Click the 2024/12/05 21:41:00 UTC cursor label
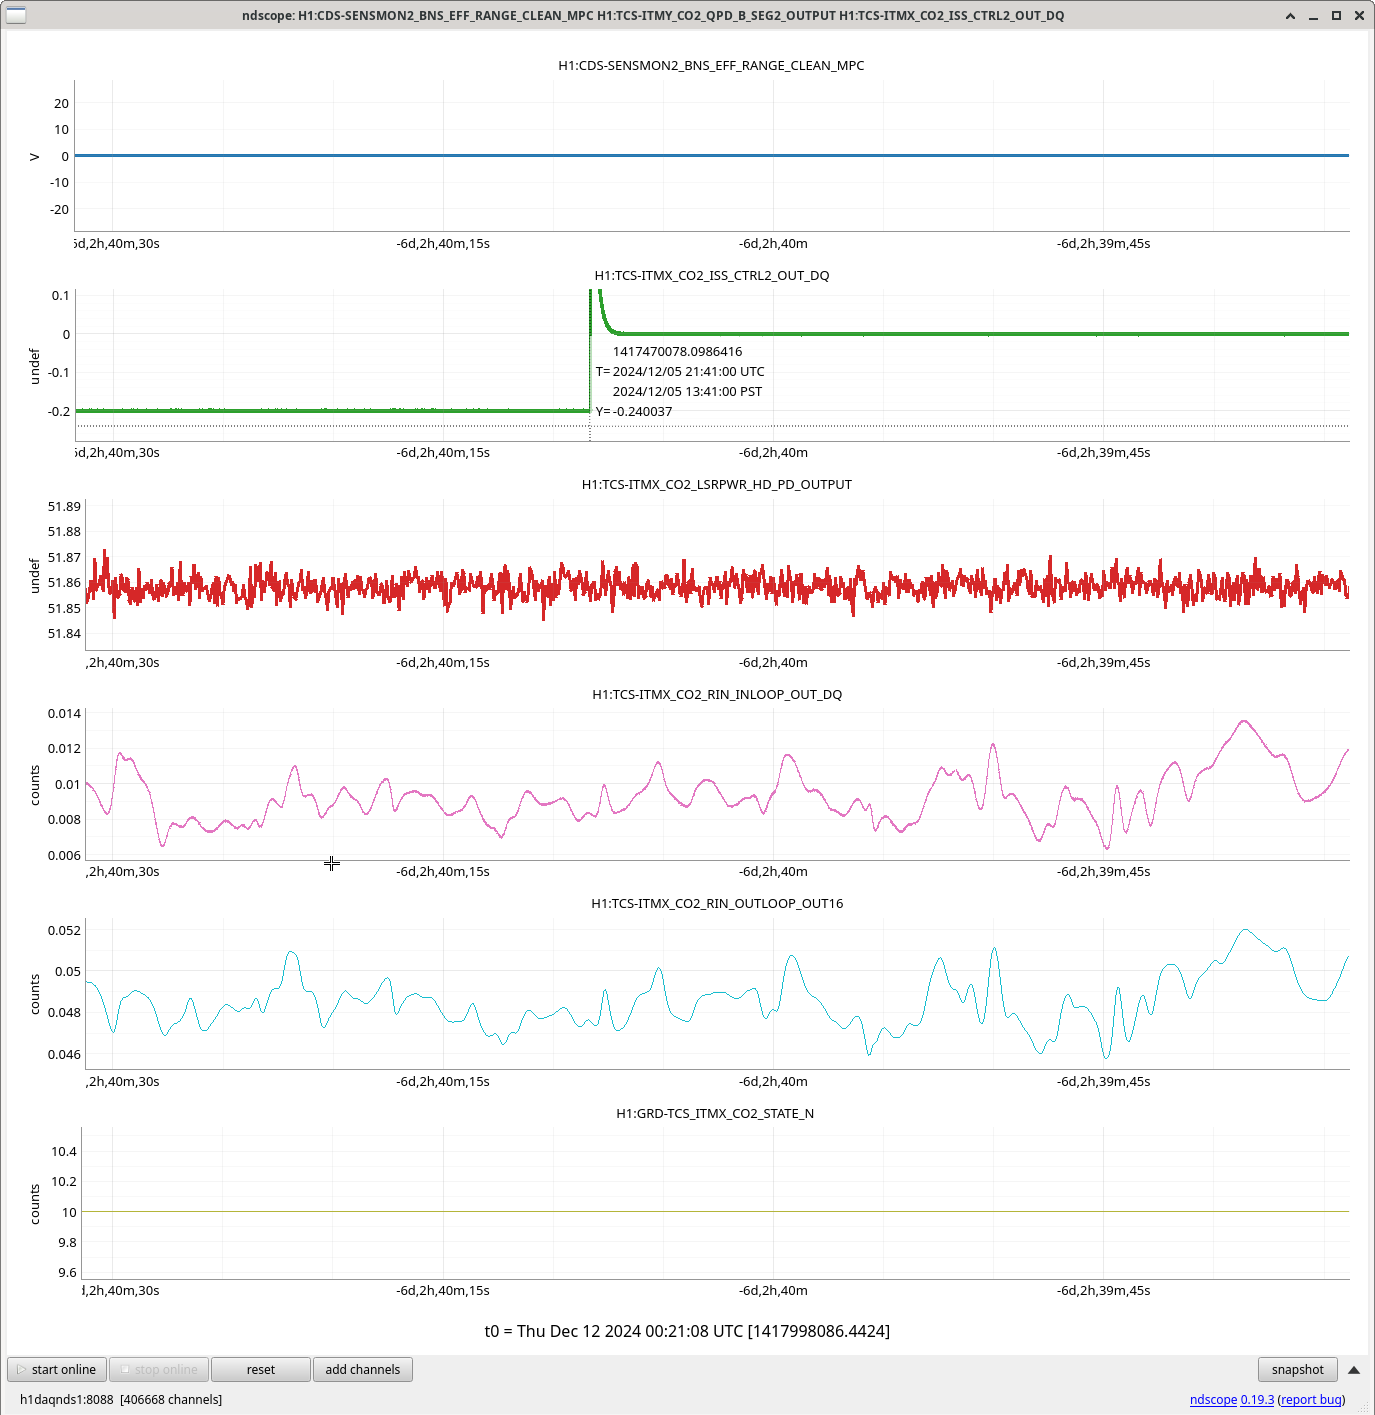 click(688, 371)
